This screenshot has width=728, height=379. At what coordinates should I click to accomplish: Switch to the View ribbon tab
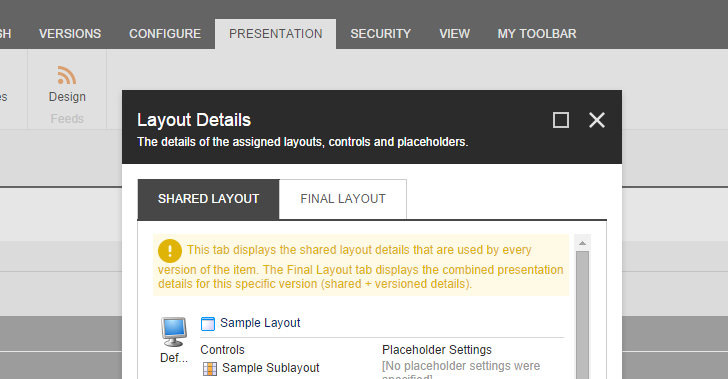click(x=455, y=34)
